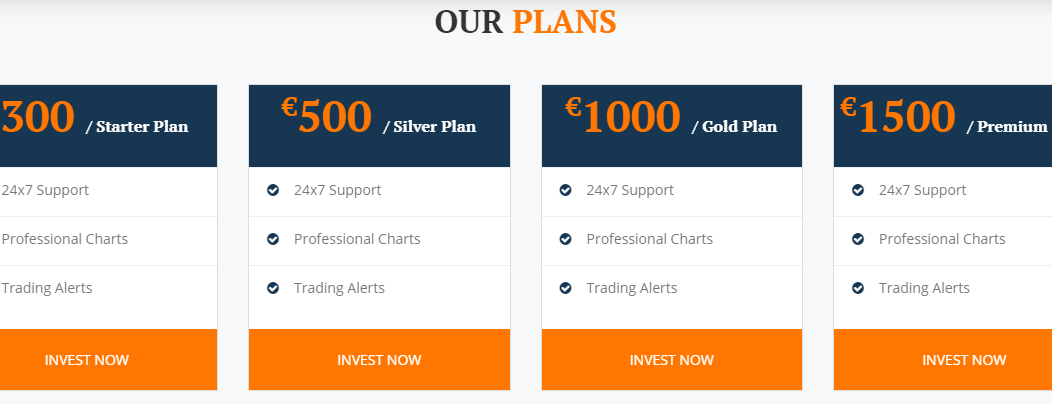Image resolution: width=1052 pixels, height=404 pixels.
Task: Click Silver Plan Trading Alerts check icon
Action: (273, 288)
